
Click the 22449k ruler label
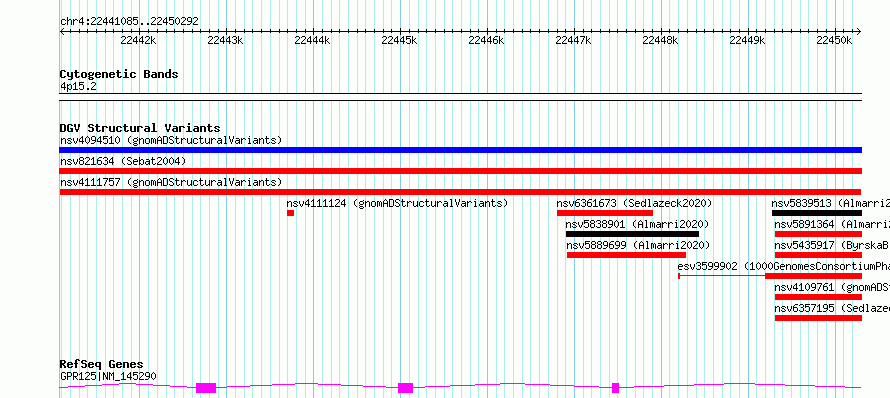click(x=748, y=40)
